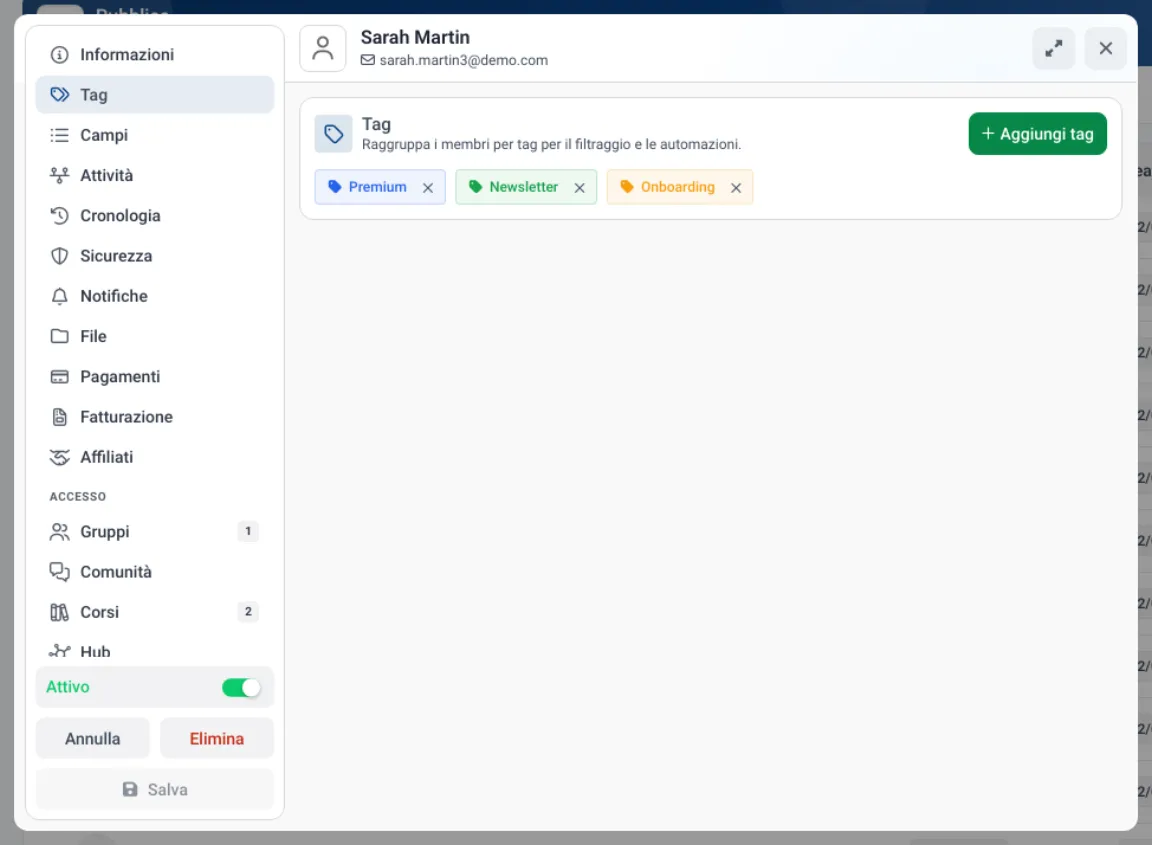The image size is (1152, 845).
Task: Open Notifiche section
Action: (x=154, y=296)
